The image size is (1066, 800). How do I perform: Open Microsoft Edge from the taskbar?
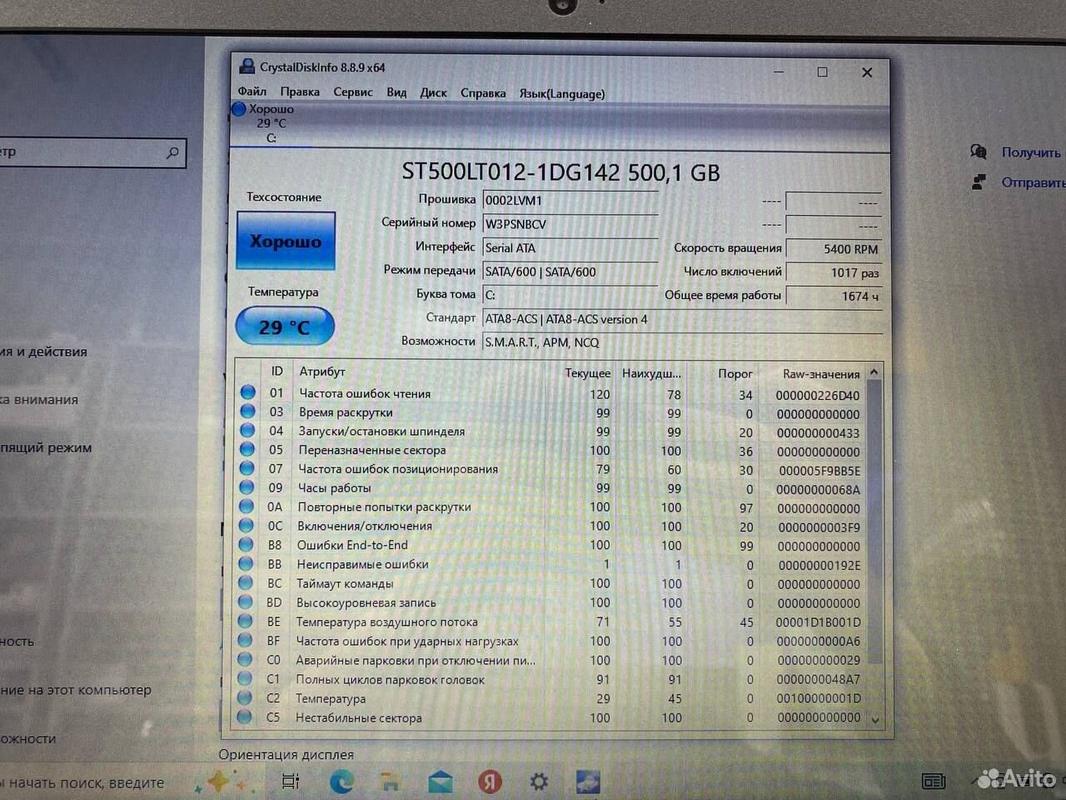pos(340,781)
